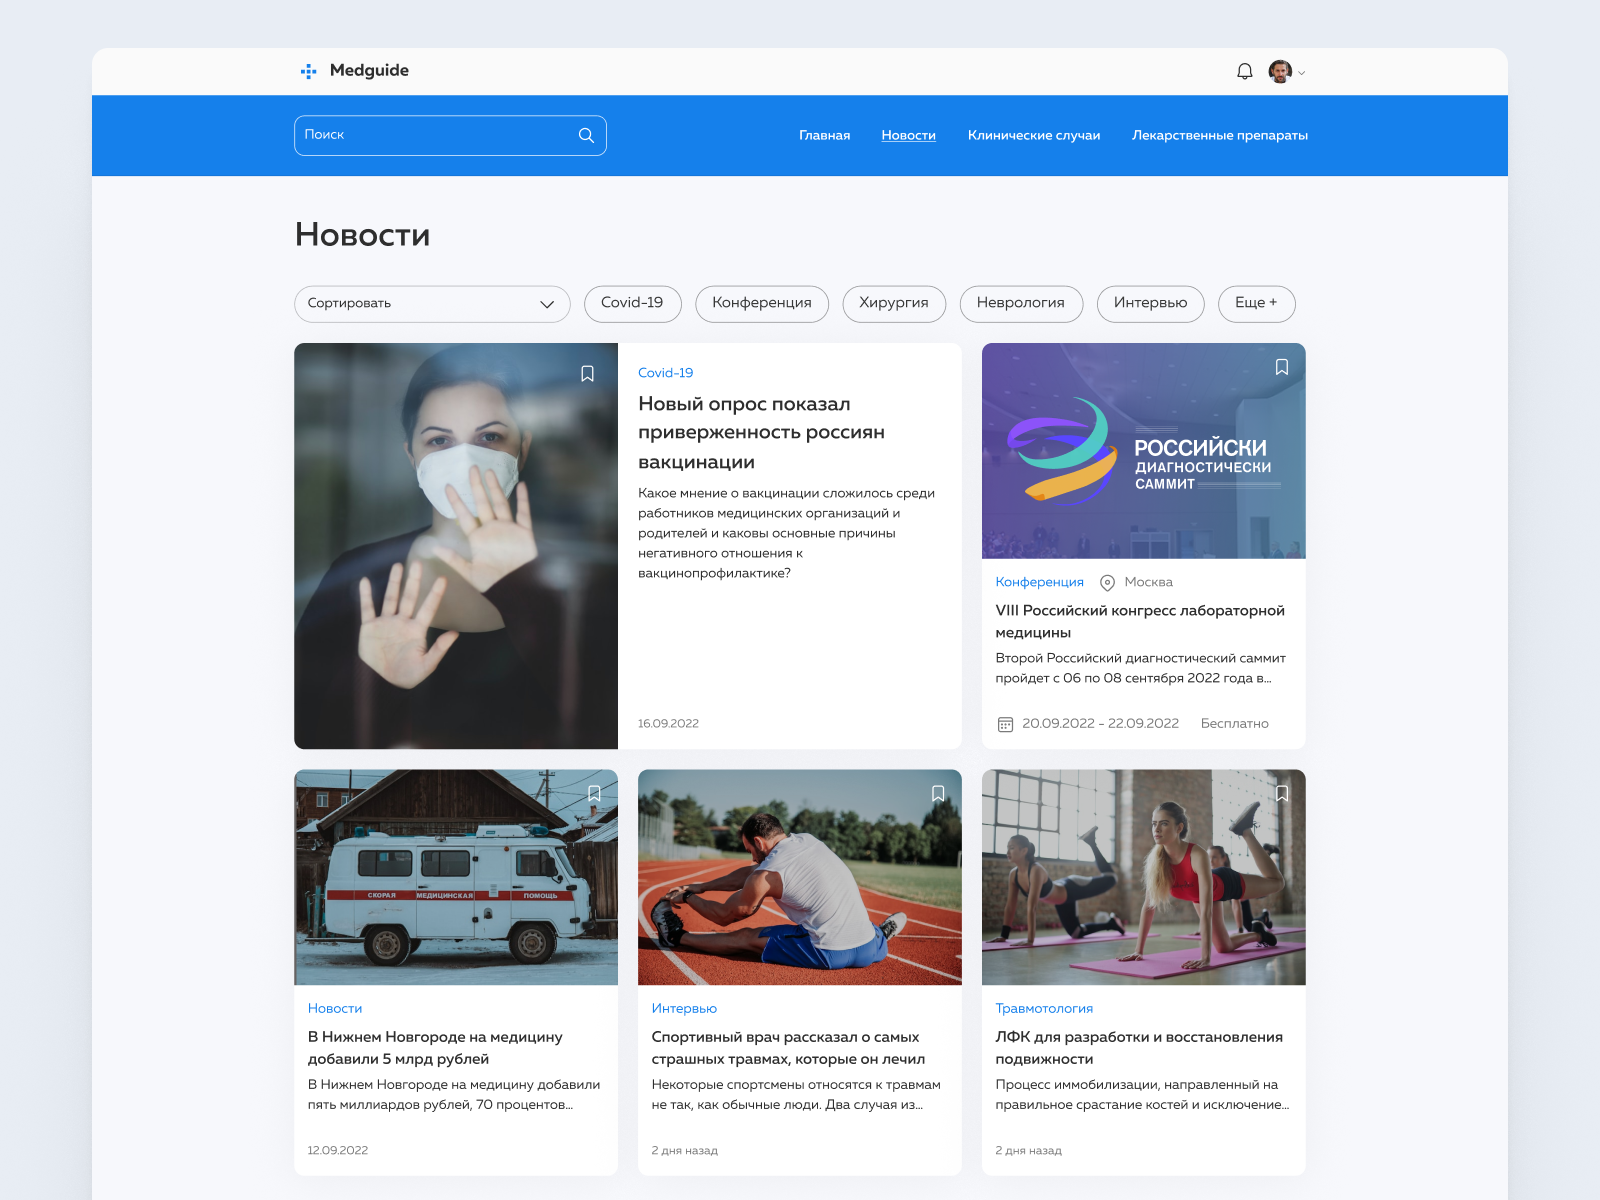This screenshot has width=1600, height=1200.
Task: Click the user avatar photo
Action: pos(1280,71)
